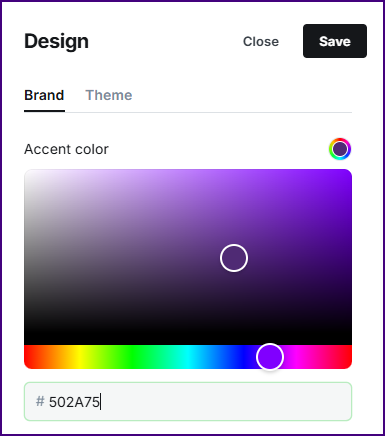The height and width of the screenshot is (436, 385).
Task: Click the purple hue slider handle
Action: point(270,357)
